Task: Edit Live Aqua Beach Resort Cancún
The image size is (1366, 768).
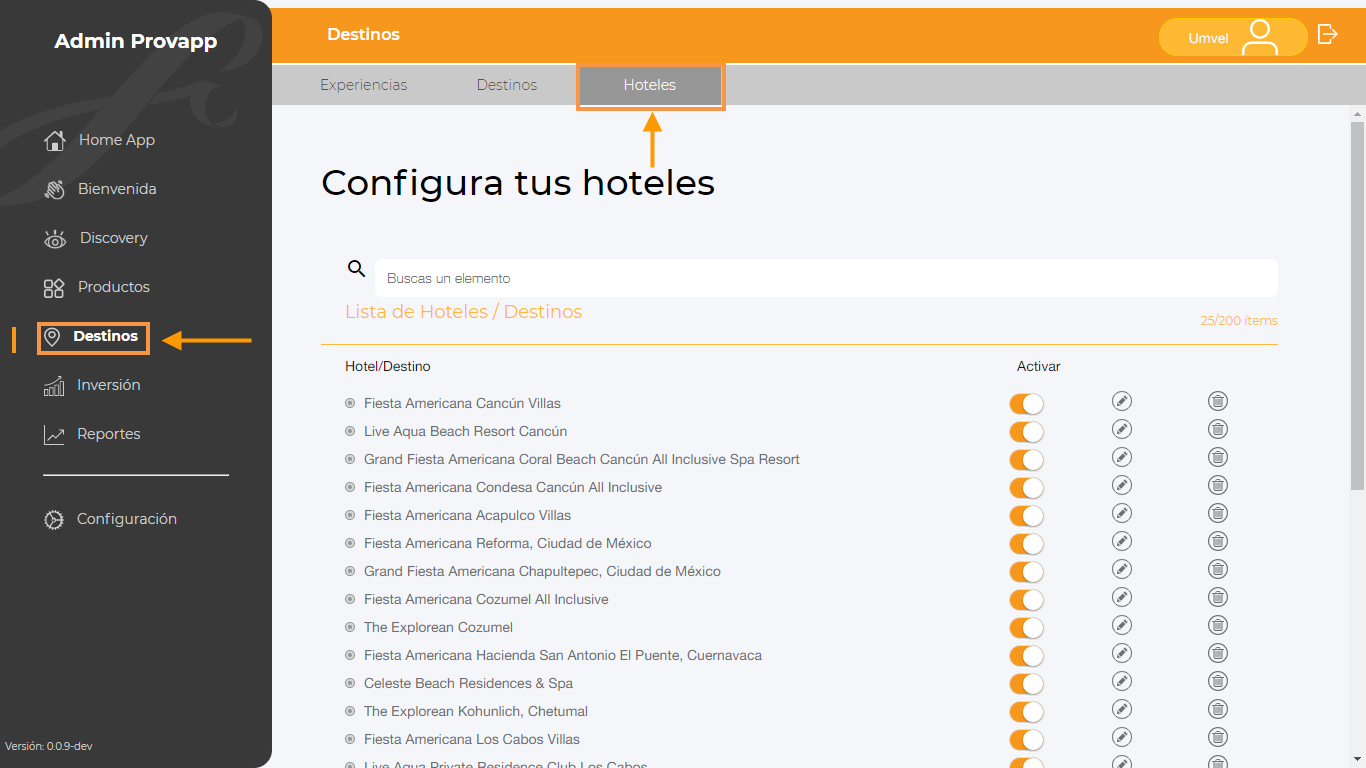Action: (x=1122, y=429)
